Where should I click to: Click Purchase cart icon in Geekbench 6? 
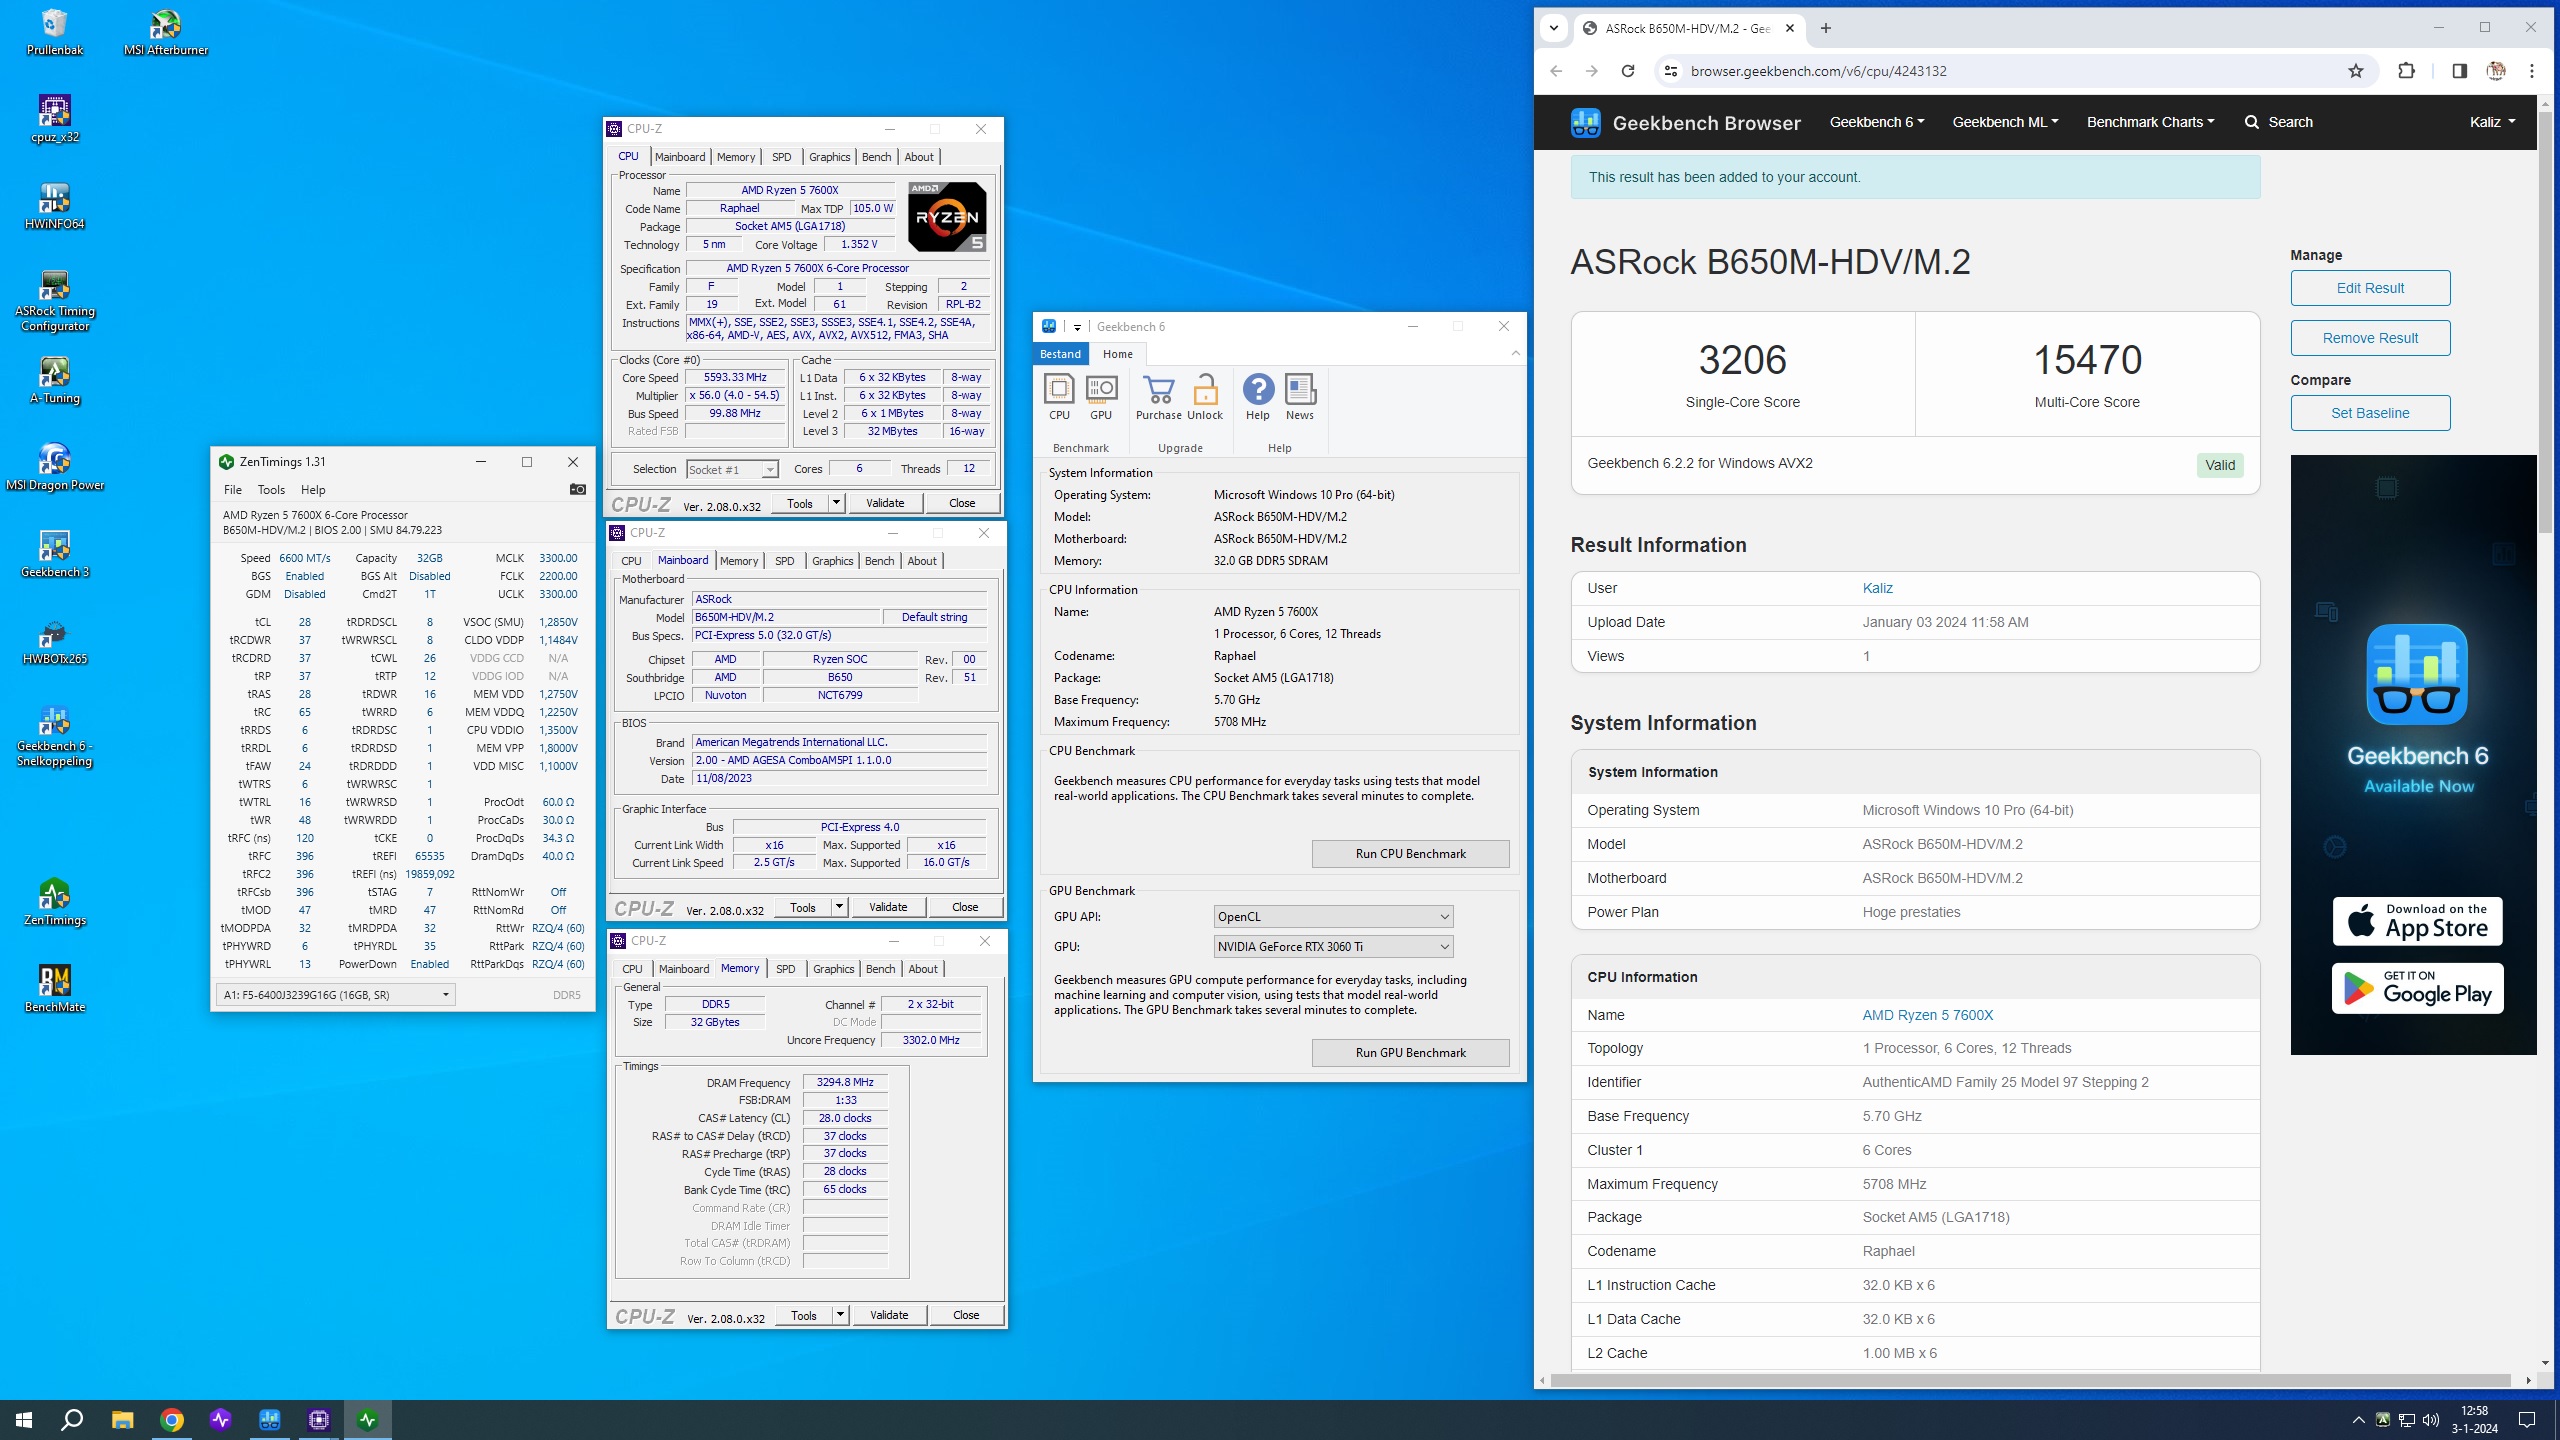point(1158,397)
